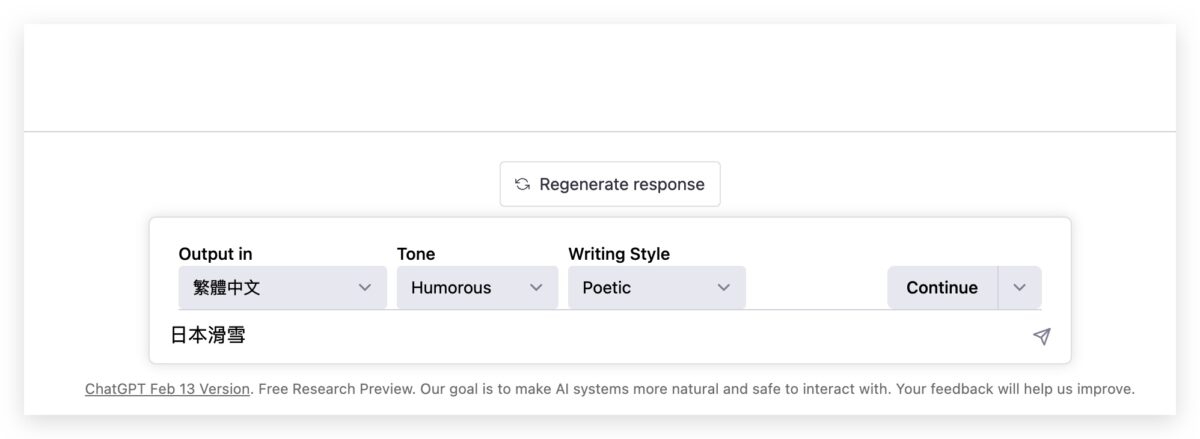Open the Tone dropdown showing Humorous
Viewport: 1200px width, 439px height.
coord(477,287)
